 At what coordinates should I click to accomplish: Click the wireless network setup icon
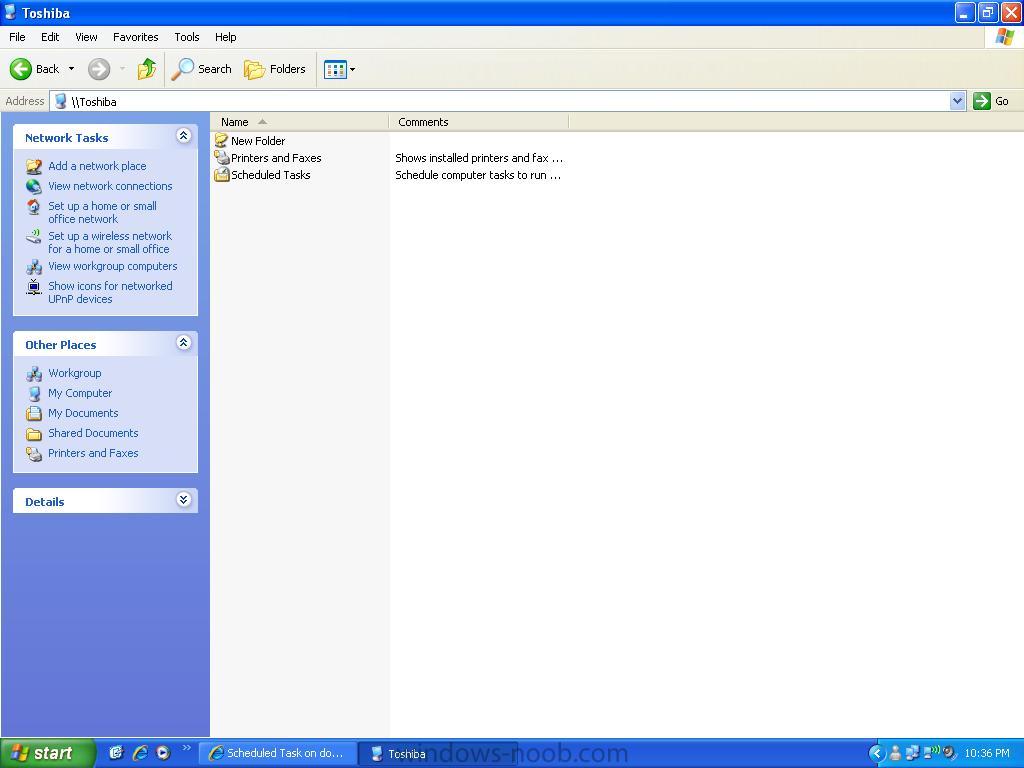pos(34,236)
